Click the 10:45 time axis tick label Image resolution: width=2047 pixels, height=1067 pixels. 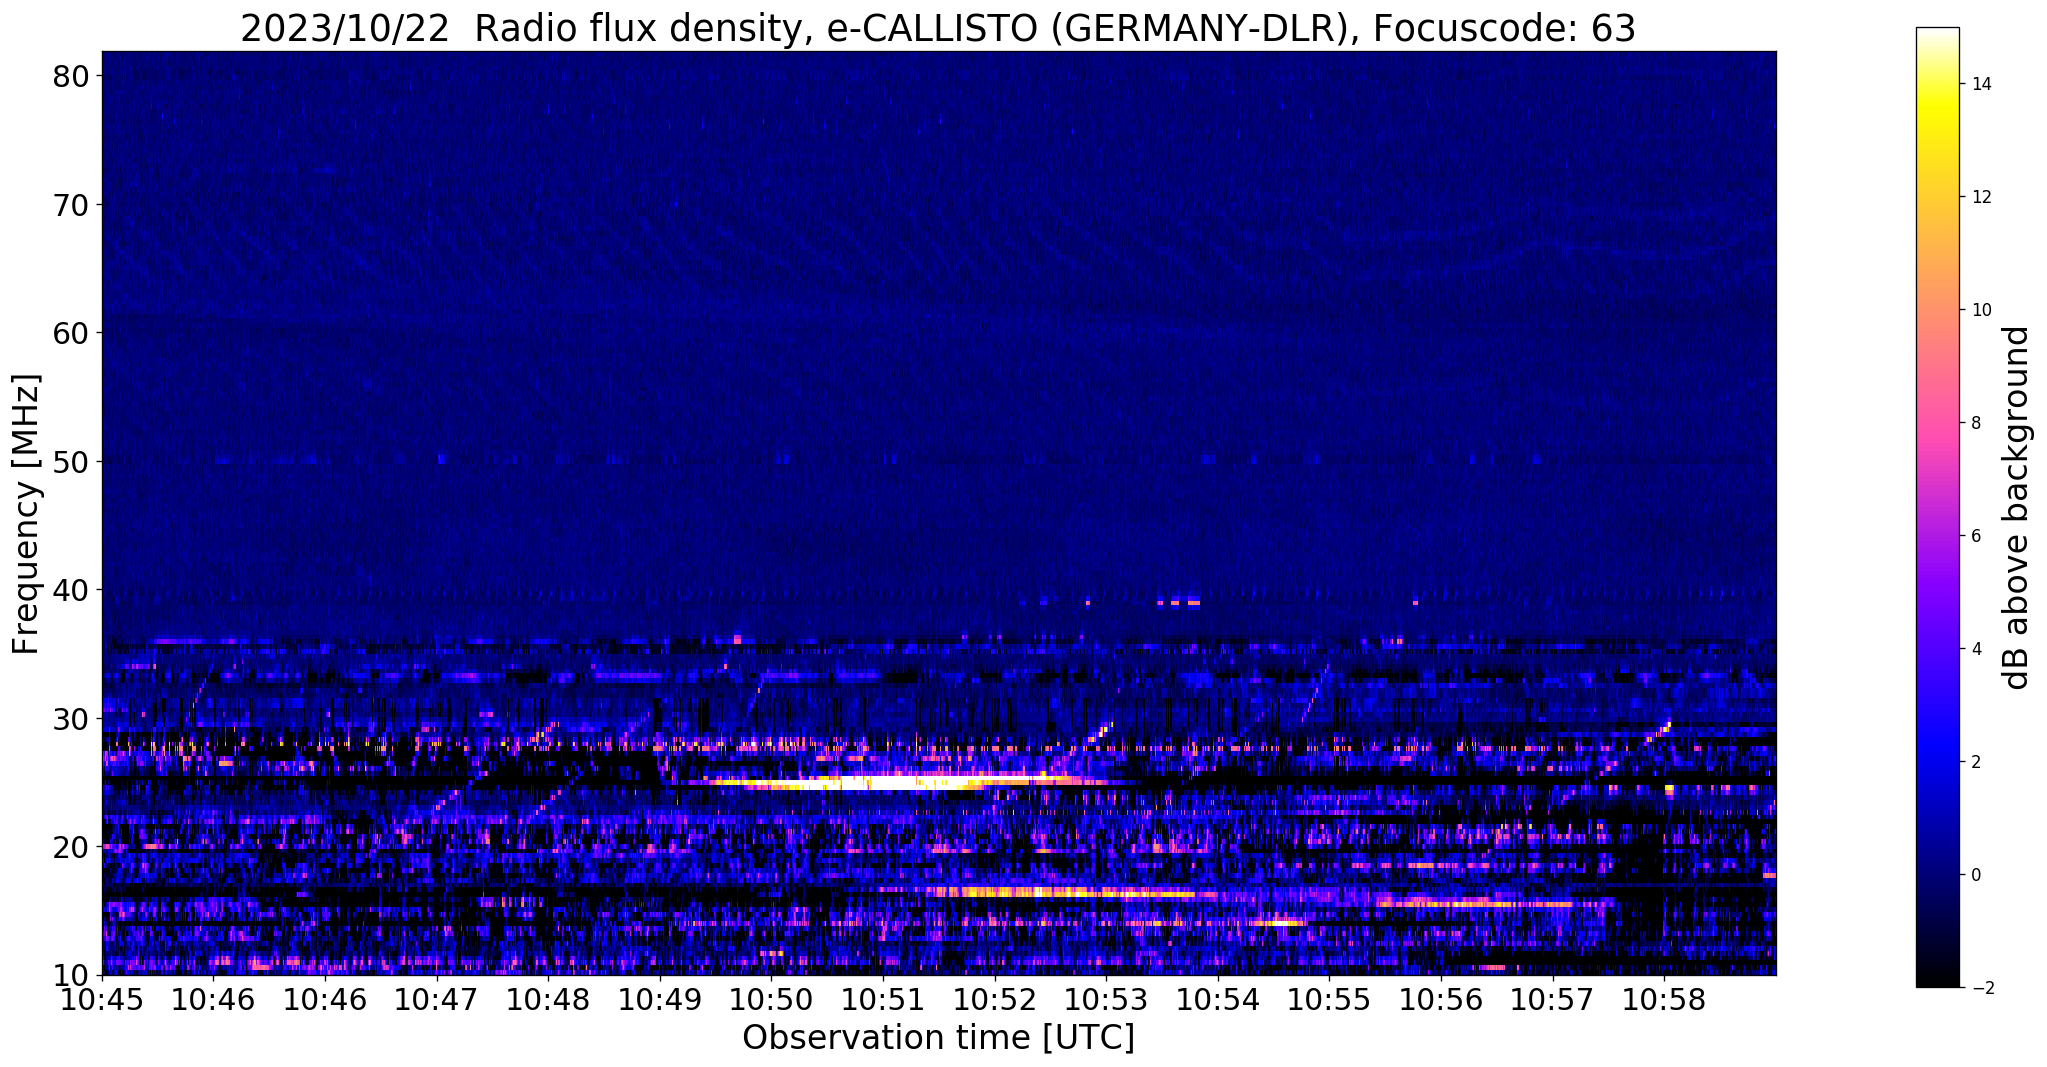[x=102, y=1000]
